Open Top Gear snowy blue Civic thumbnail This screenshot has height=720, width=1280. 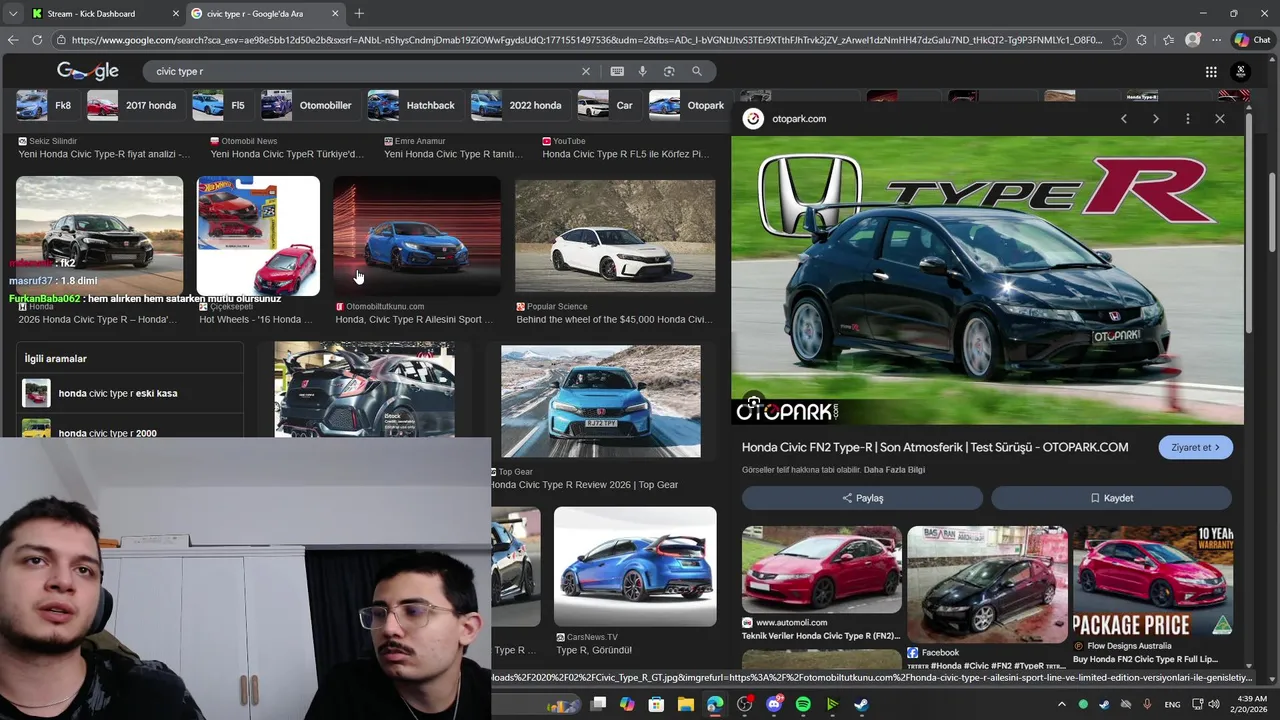(601, 401)
